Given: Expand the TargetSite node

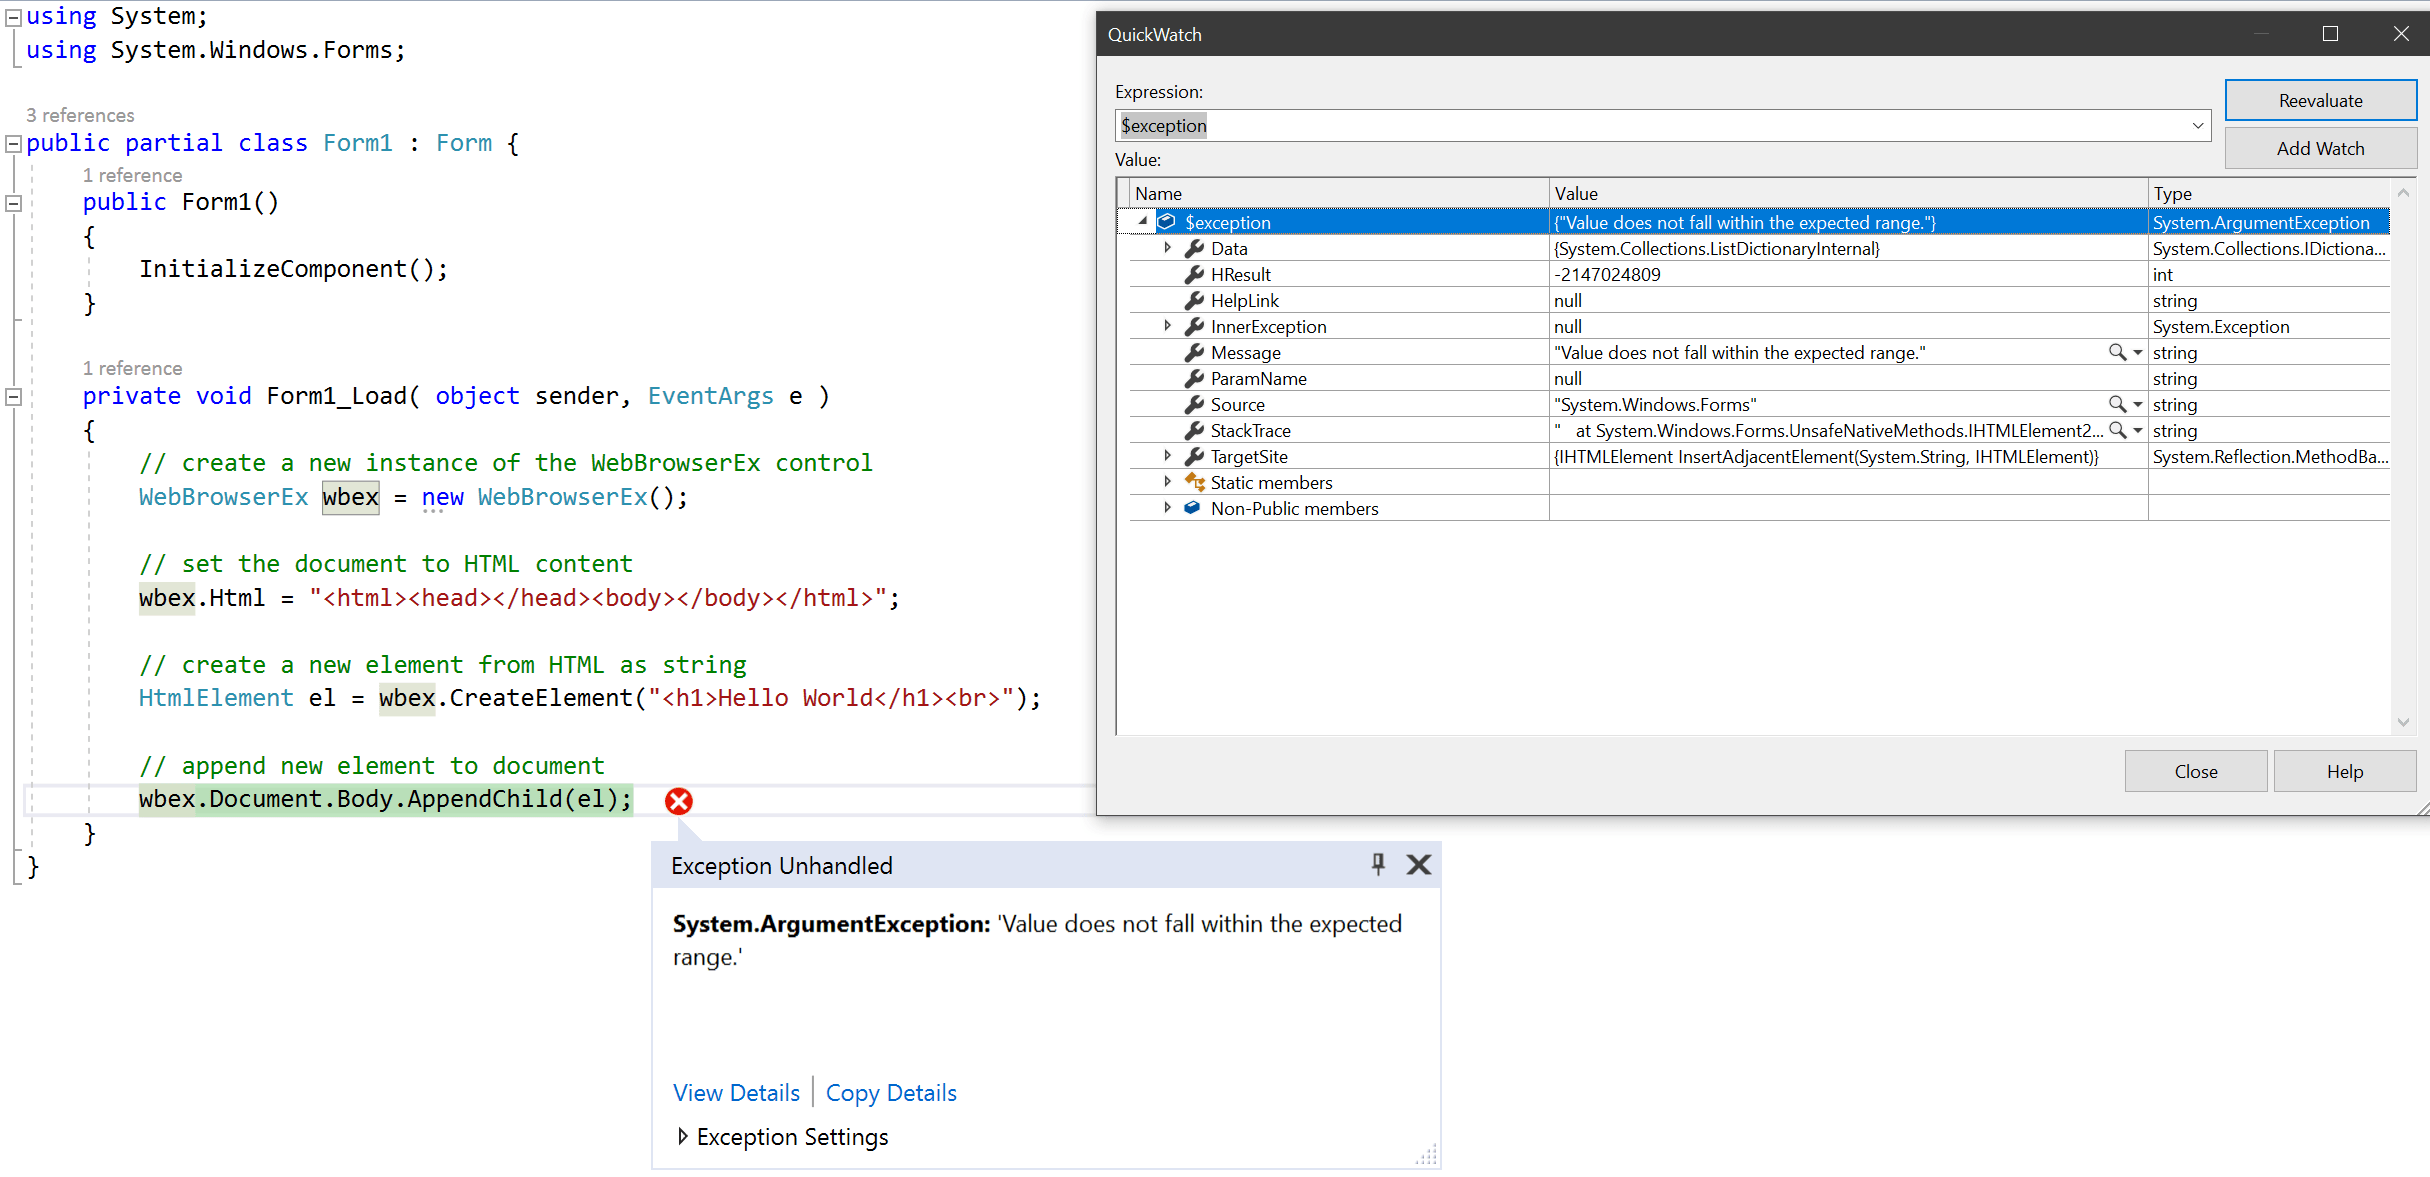Looking at the screenshot, I should click(x=1167, y=456).
